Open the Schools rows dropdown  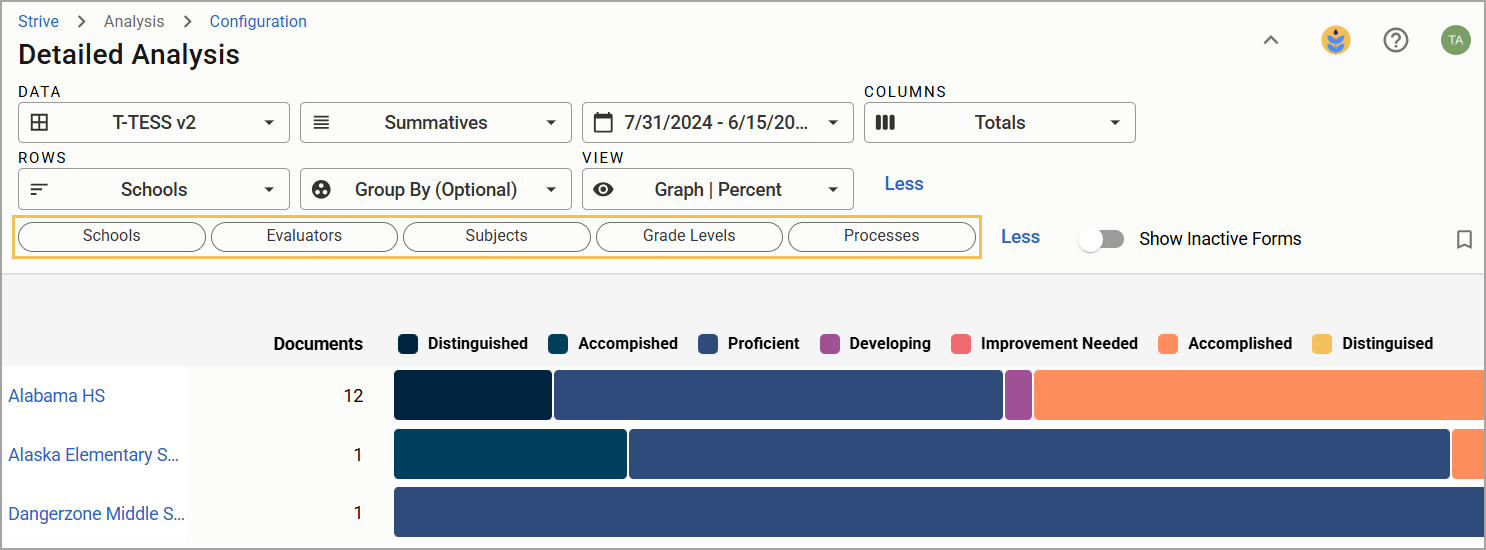tap(154, 189)
